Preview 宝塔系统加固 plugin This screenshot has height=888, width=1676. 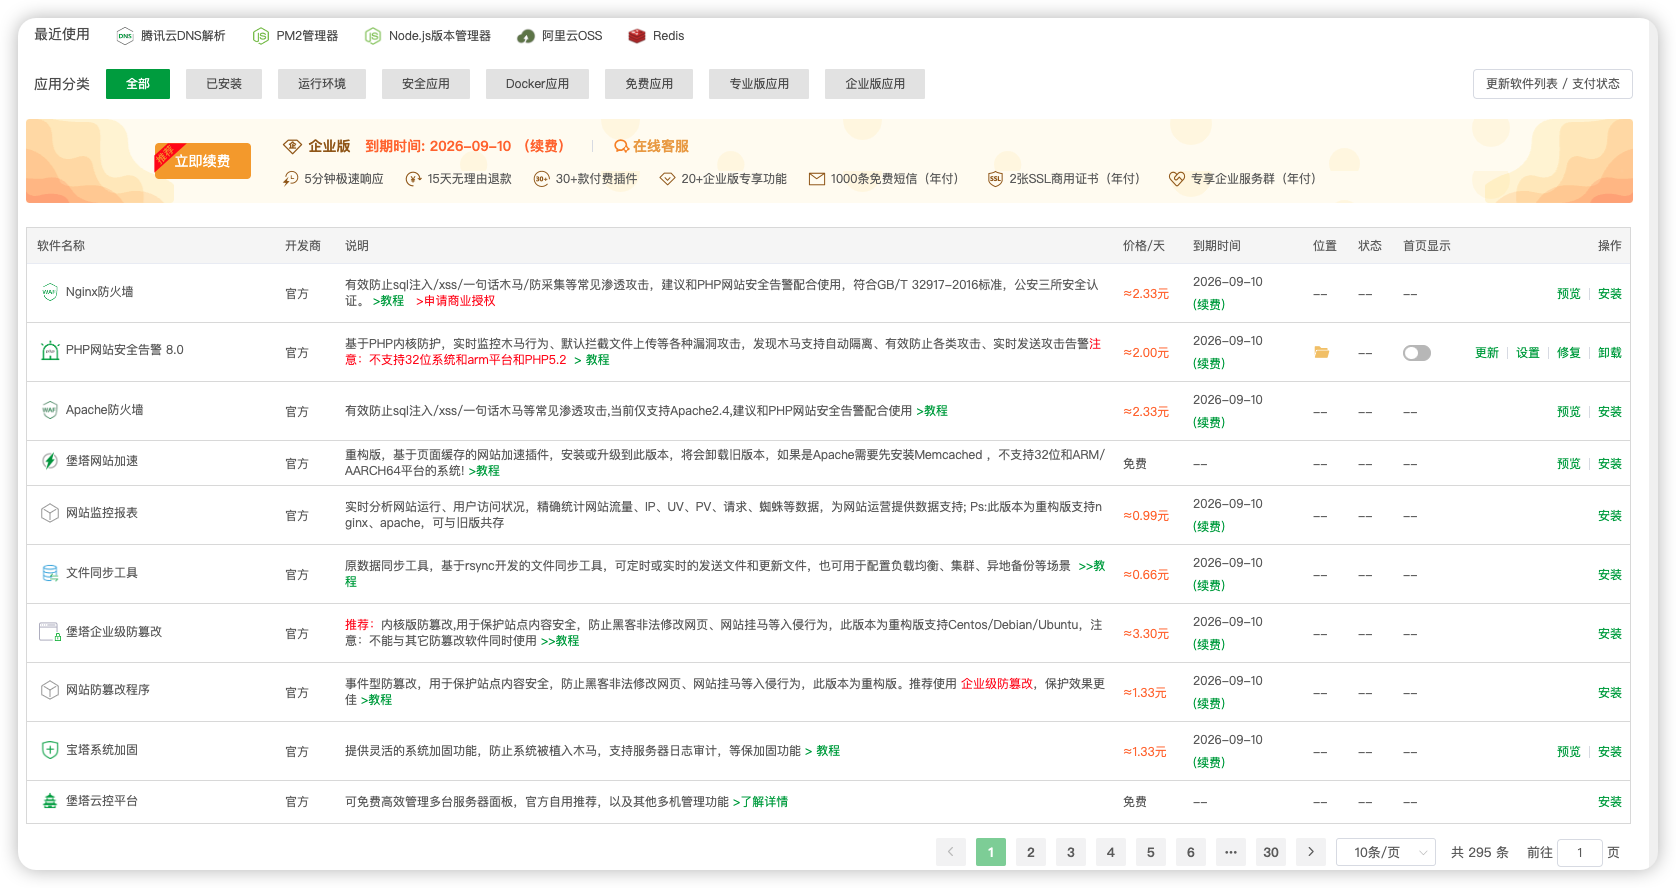1569,752
